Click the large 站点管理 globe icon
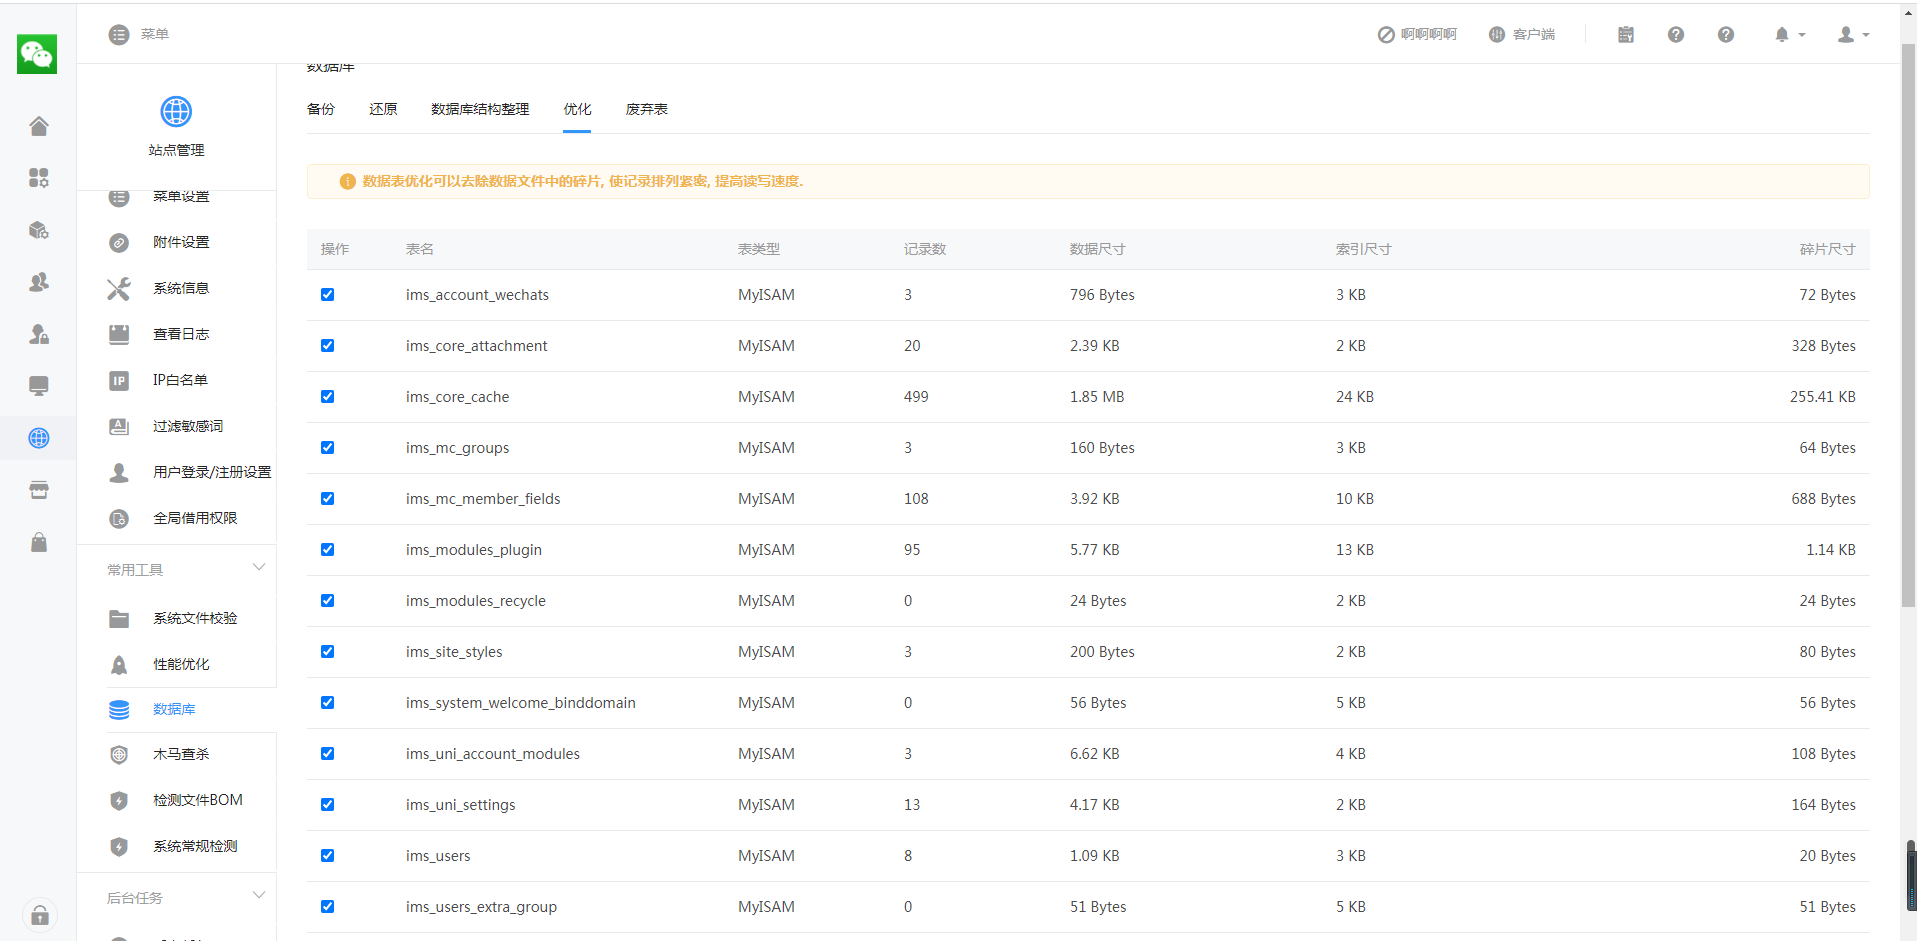Screen dimensions: 1917x941 pos(176,111)
